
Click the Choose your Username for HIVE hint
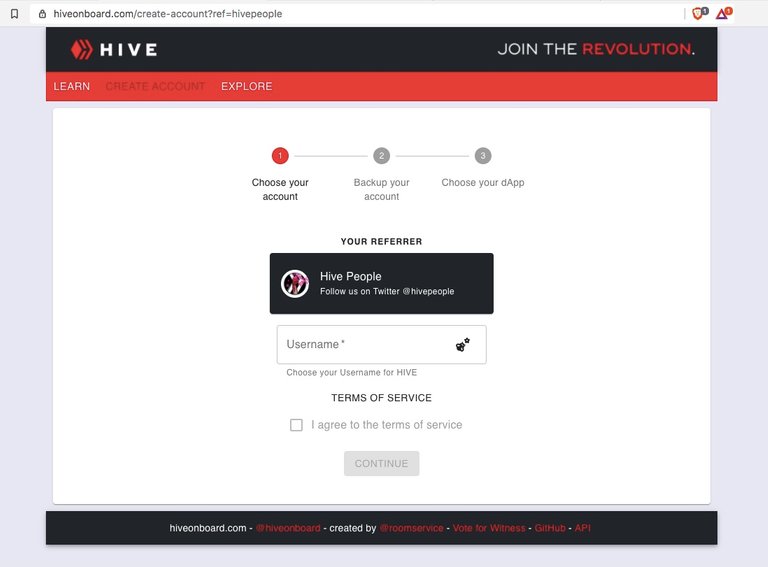(352, 373)
